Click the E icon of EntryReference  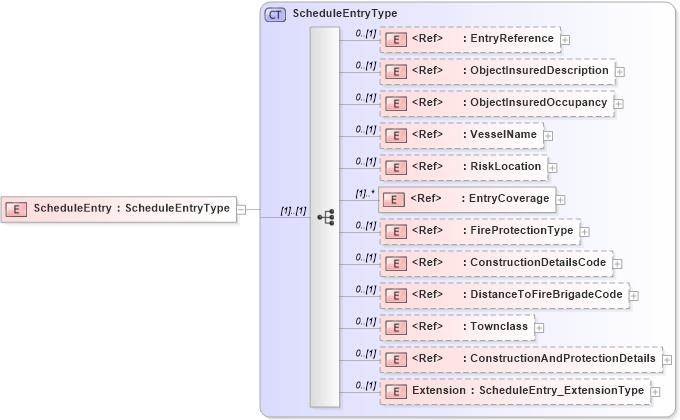click(396, 40)
